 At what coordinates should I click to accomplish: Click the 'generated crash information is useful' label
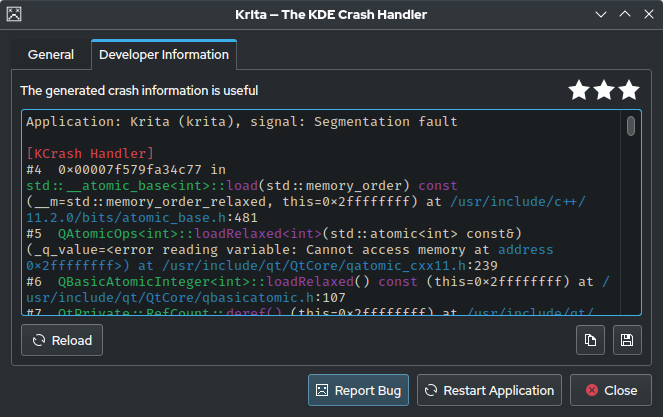pyautogui.click(x=139, y=91)
